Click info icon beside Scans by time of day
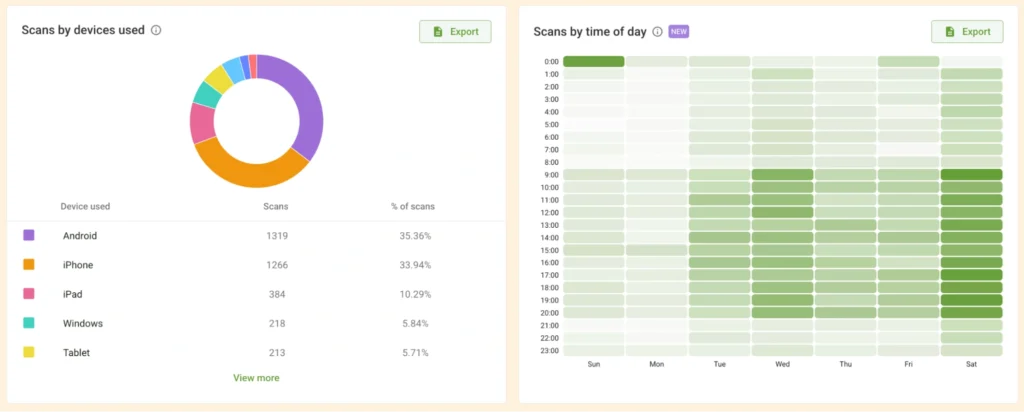This screenshot has width=1024, height=412. click(x=657, y=31)
